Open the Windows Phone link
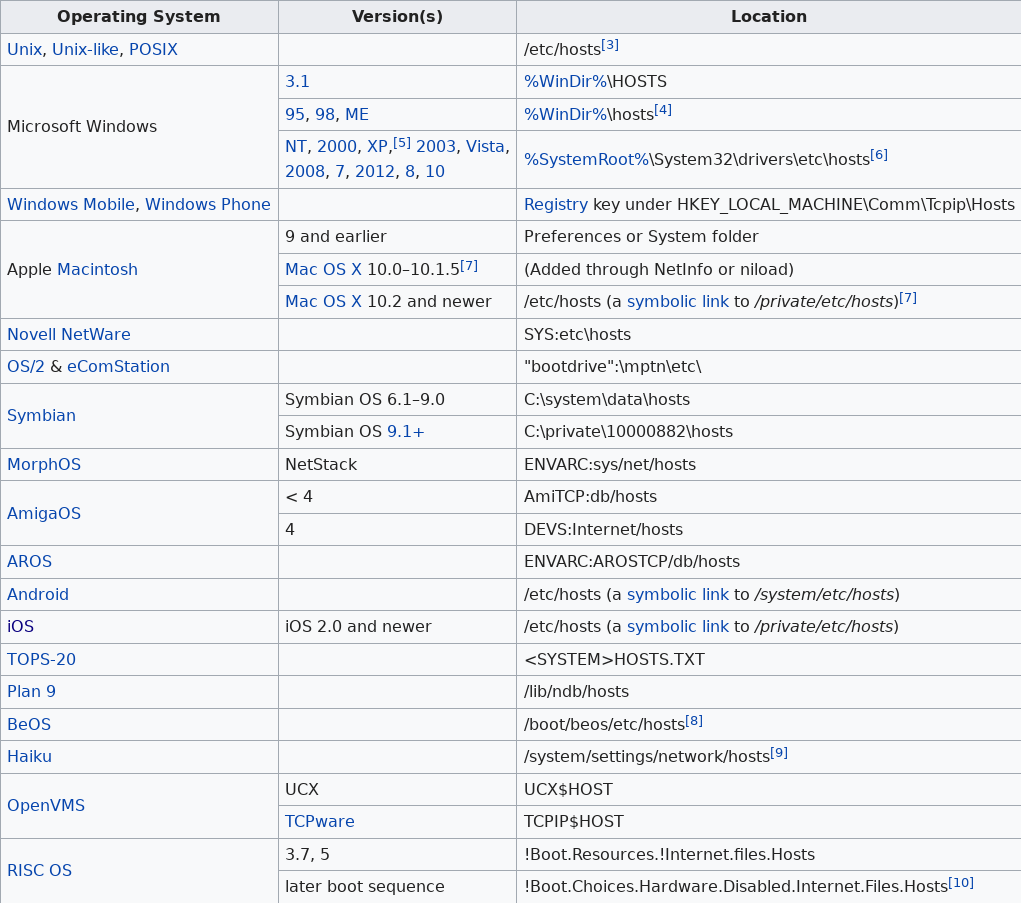 [208, 204]
